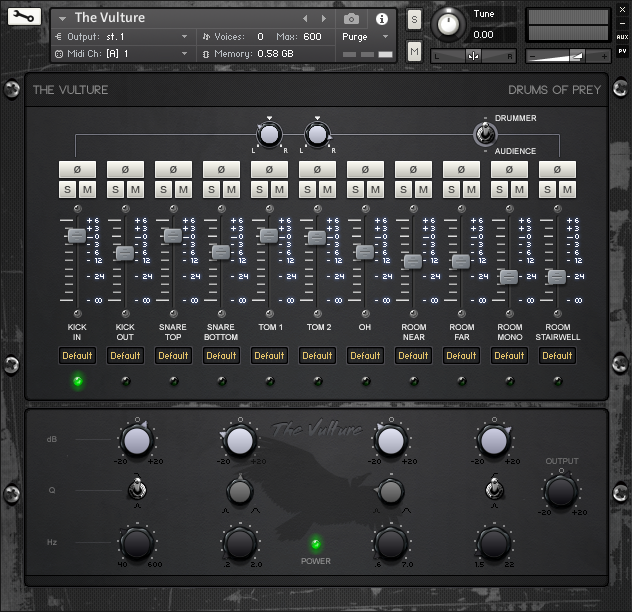Click the Tune knob

(x=450, y=23)
